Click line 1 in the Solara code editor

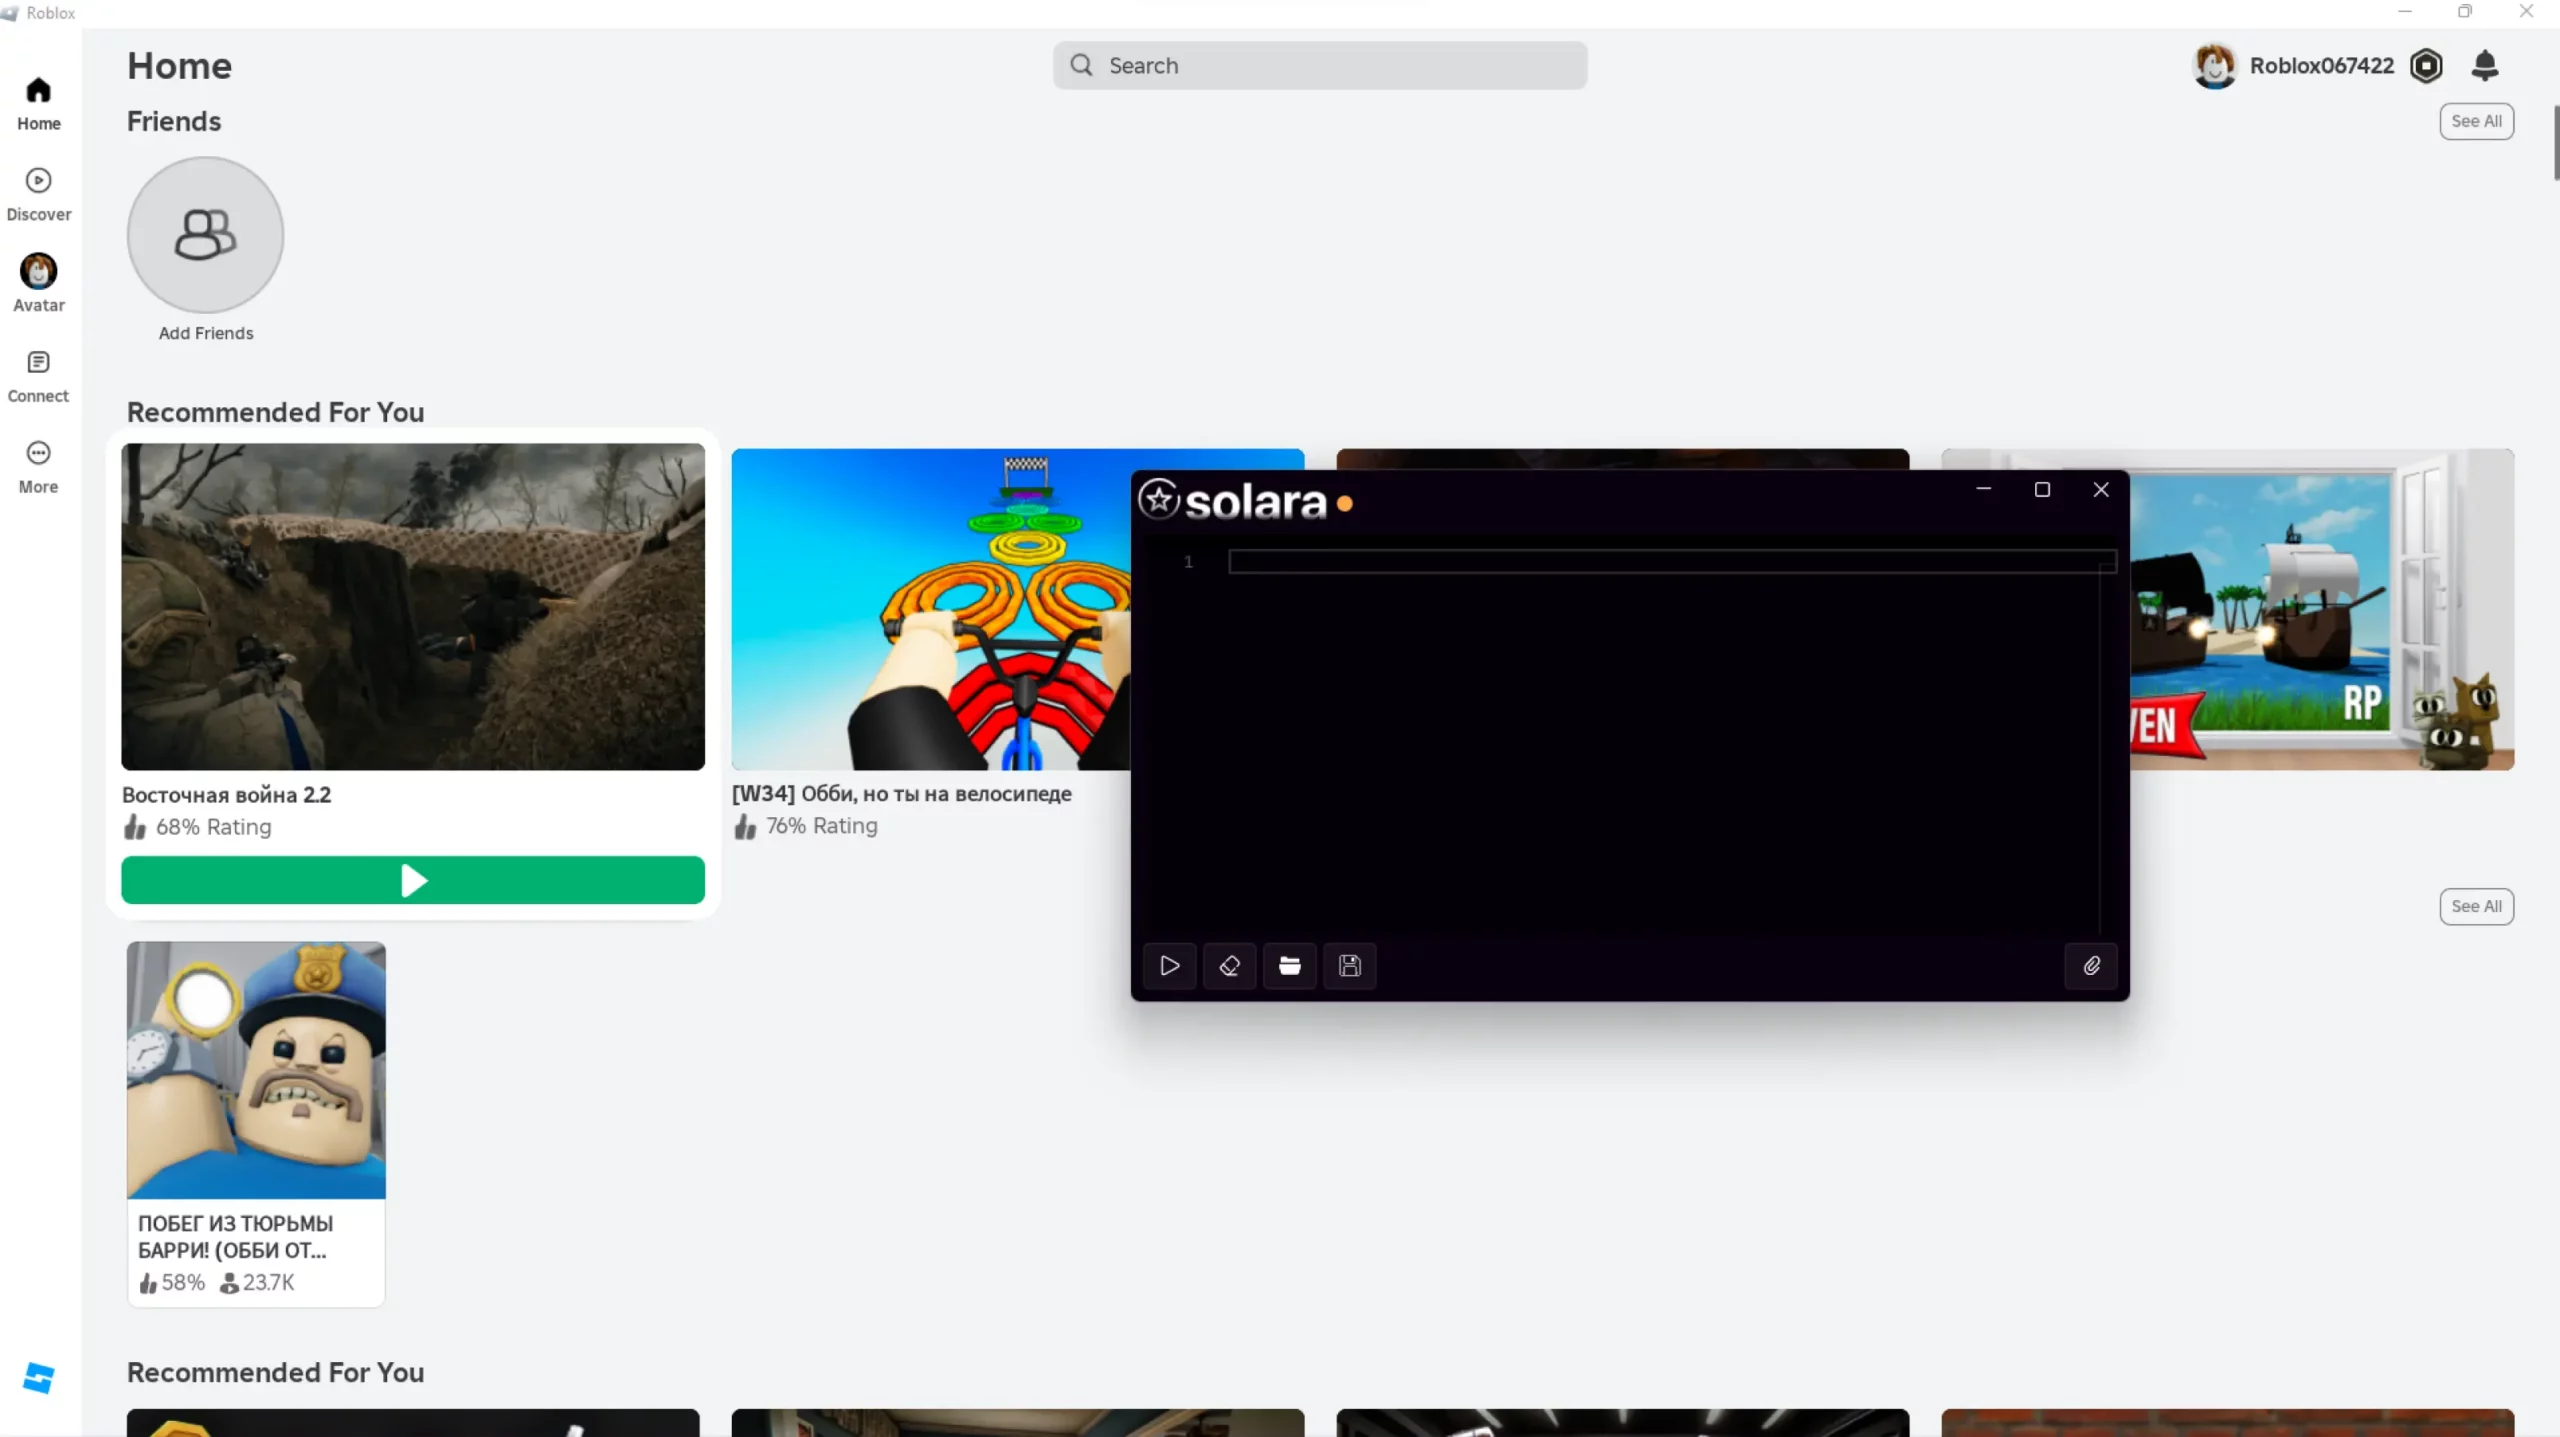coord(1670,562)
